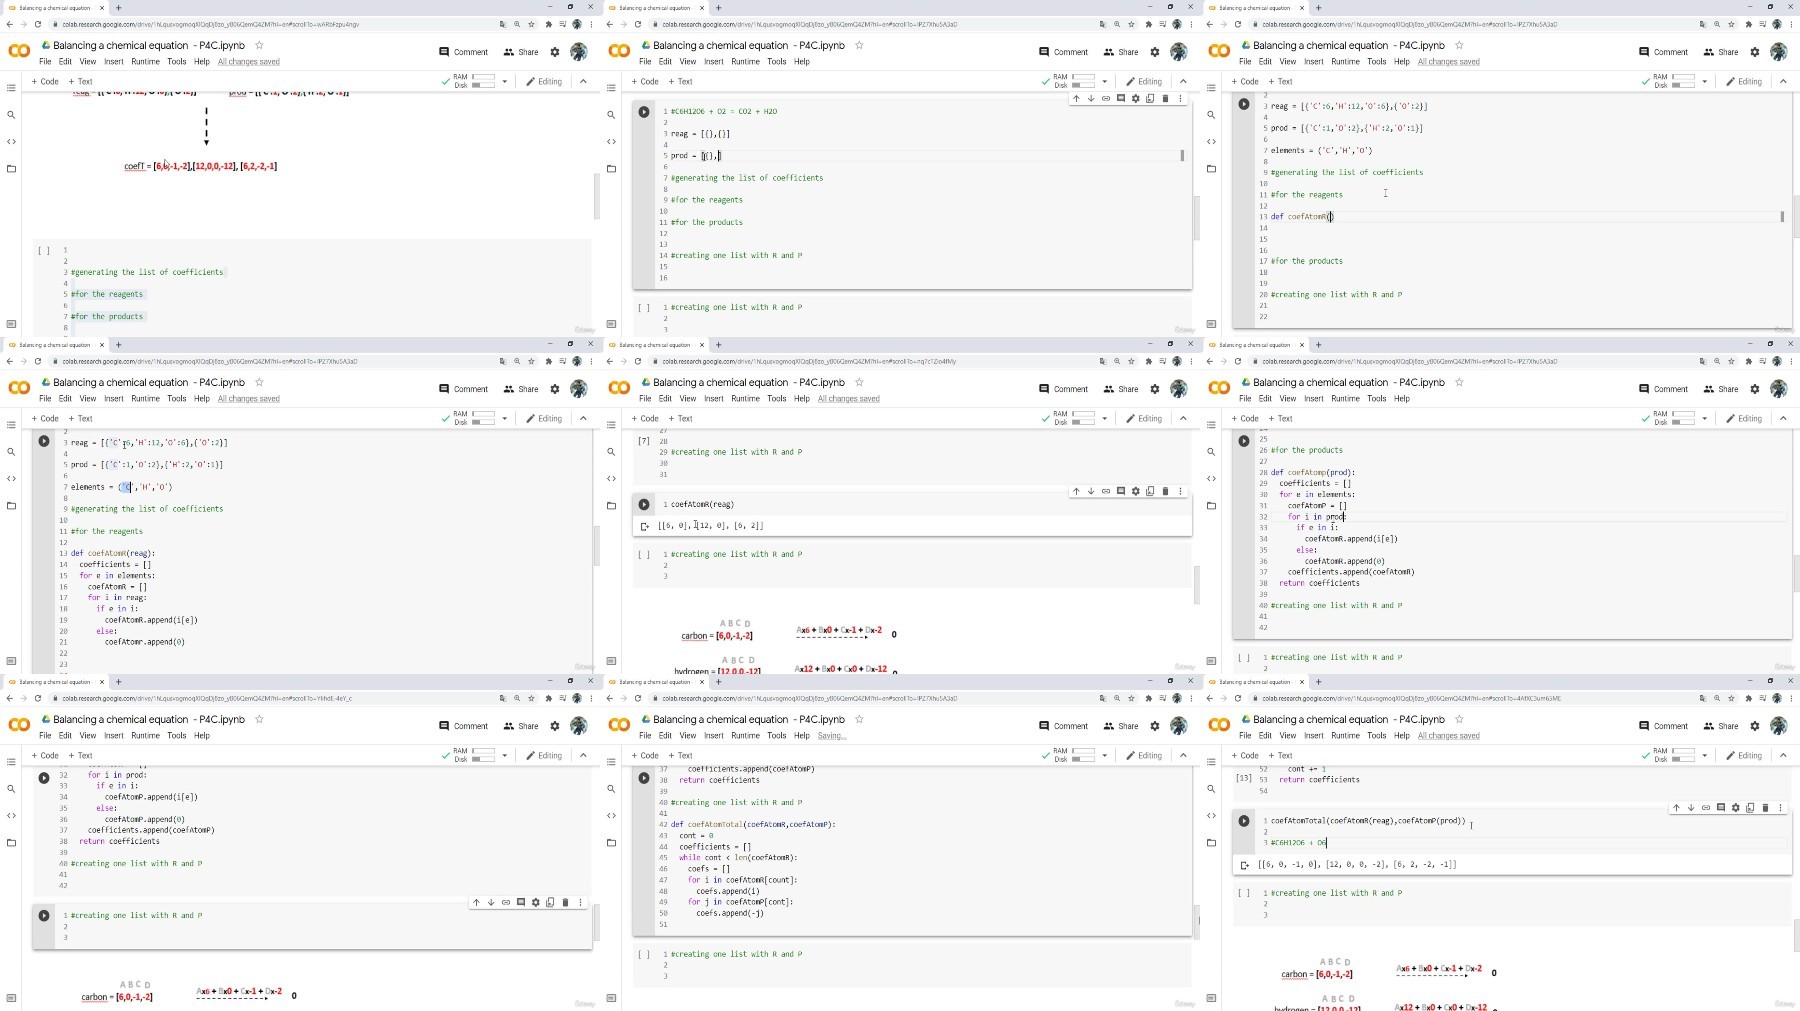Open cell settings gear in 'reag = [{},{}]' cell toolbar
This screenshot has height=1011, width=1800.
click(x=1136, y=98)
